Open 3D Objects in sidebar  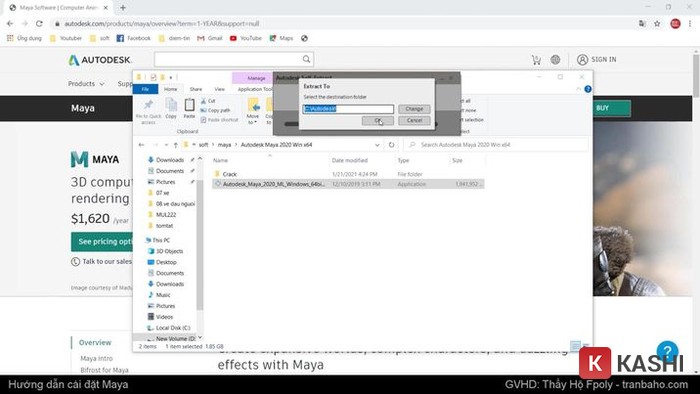tap(169, 251)
